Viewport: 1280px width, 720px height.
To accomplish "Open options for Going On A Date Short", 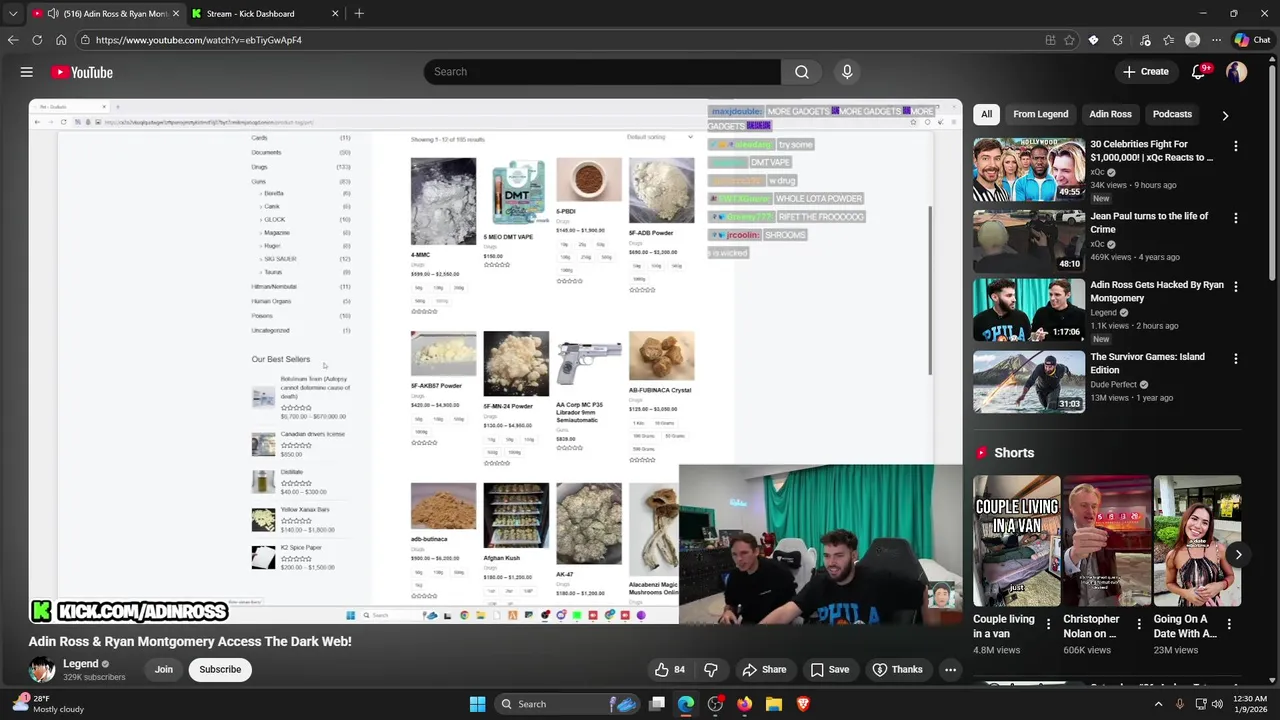I will [x=1229, y=624].
